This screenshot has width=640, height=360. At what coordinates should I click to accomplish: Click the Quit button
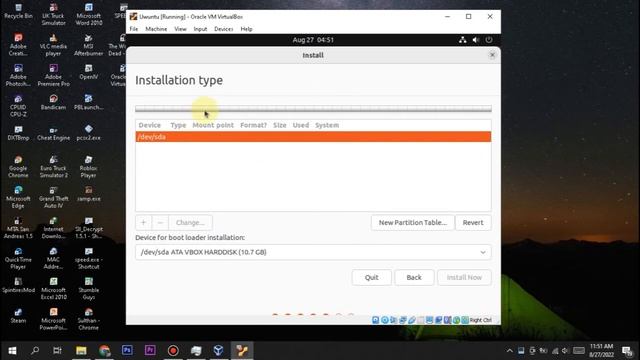coord(371,277)
